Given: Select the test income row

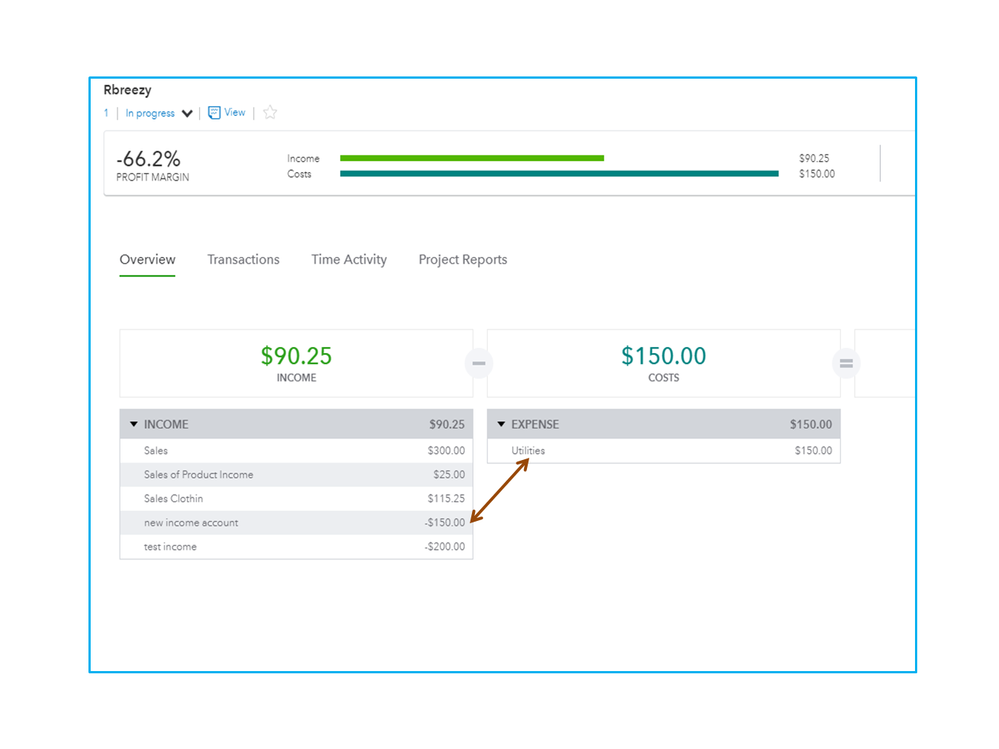Looking at the screenshot, I should pos(296,546).
